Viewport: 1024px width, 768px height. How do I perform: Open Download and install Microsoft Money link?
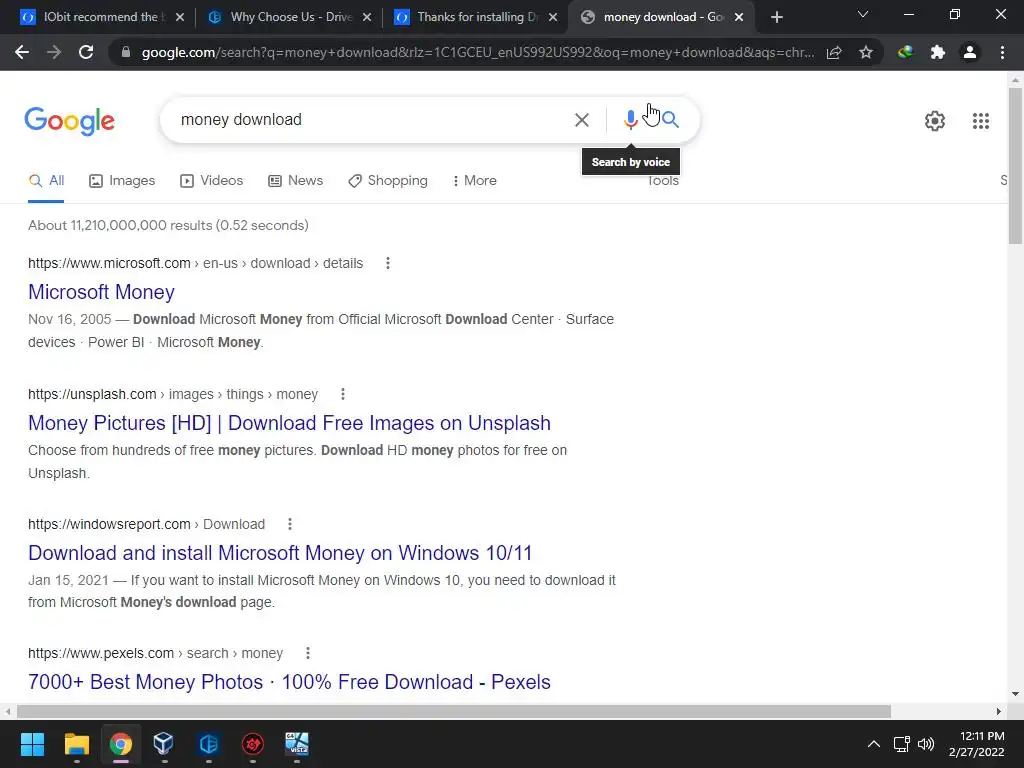(x=280, y=553)
